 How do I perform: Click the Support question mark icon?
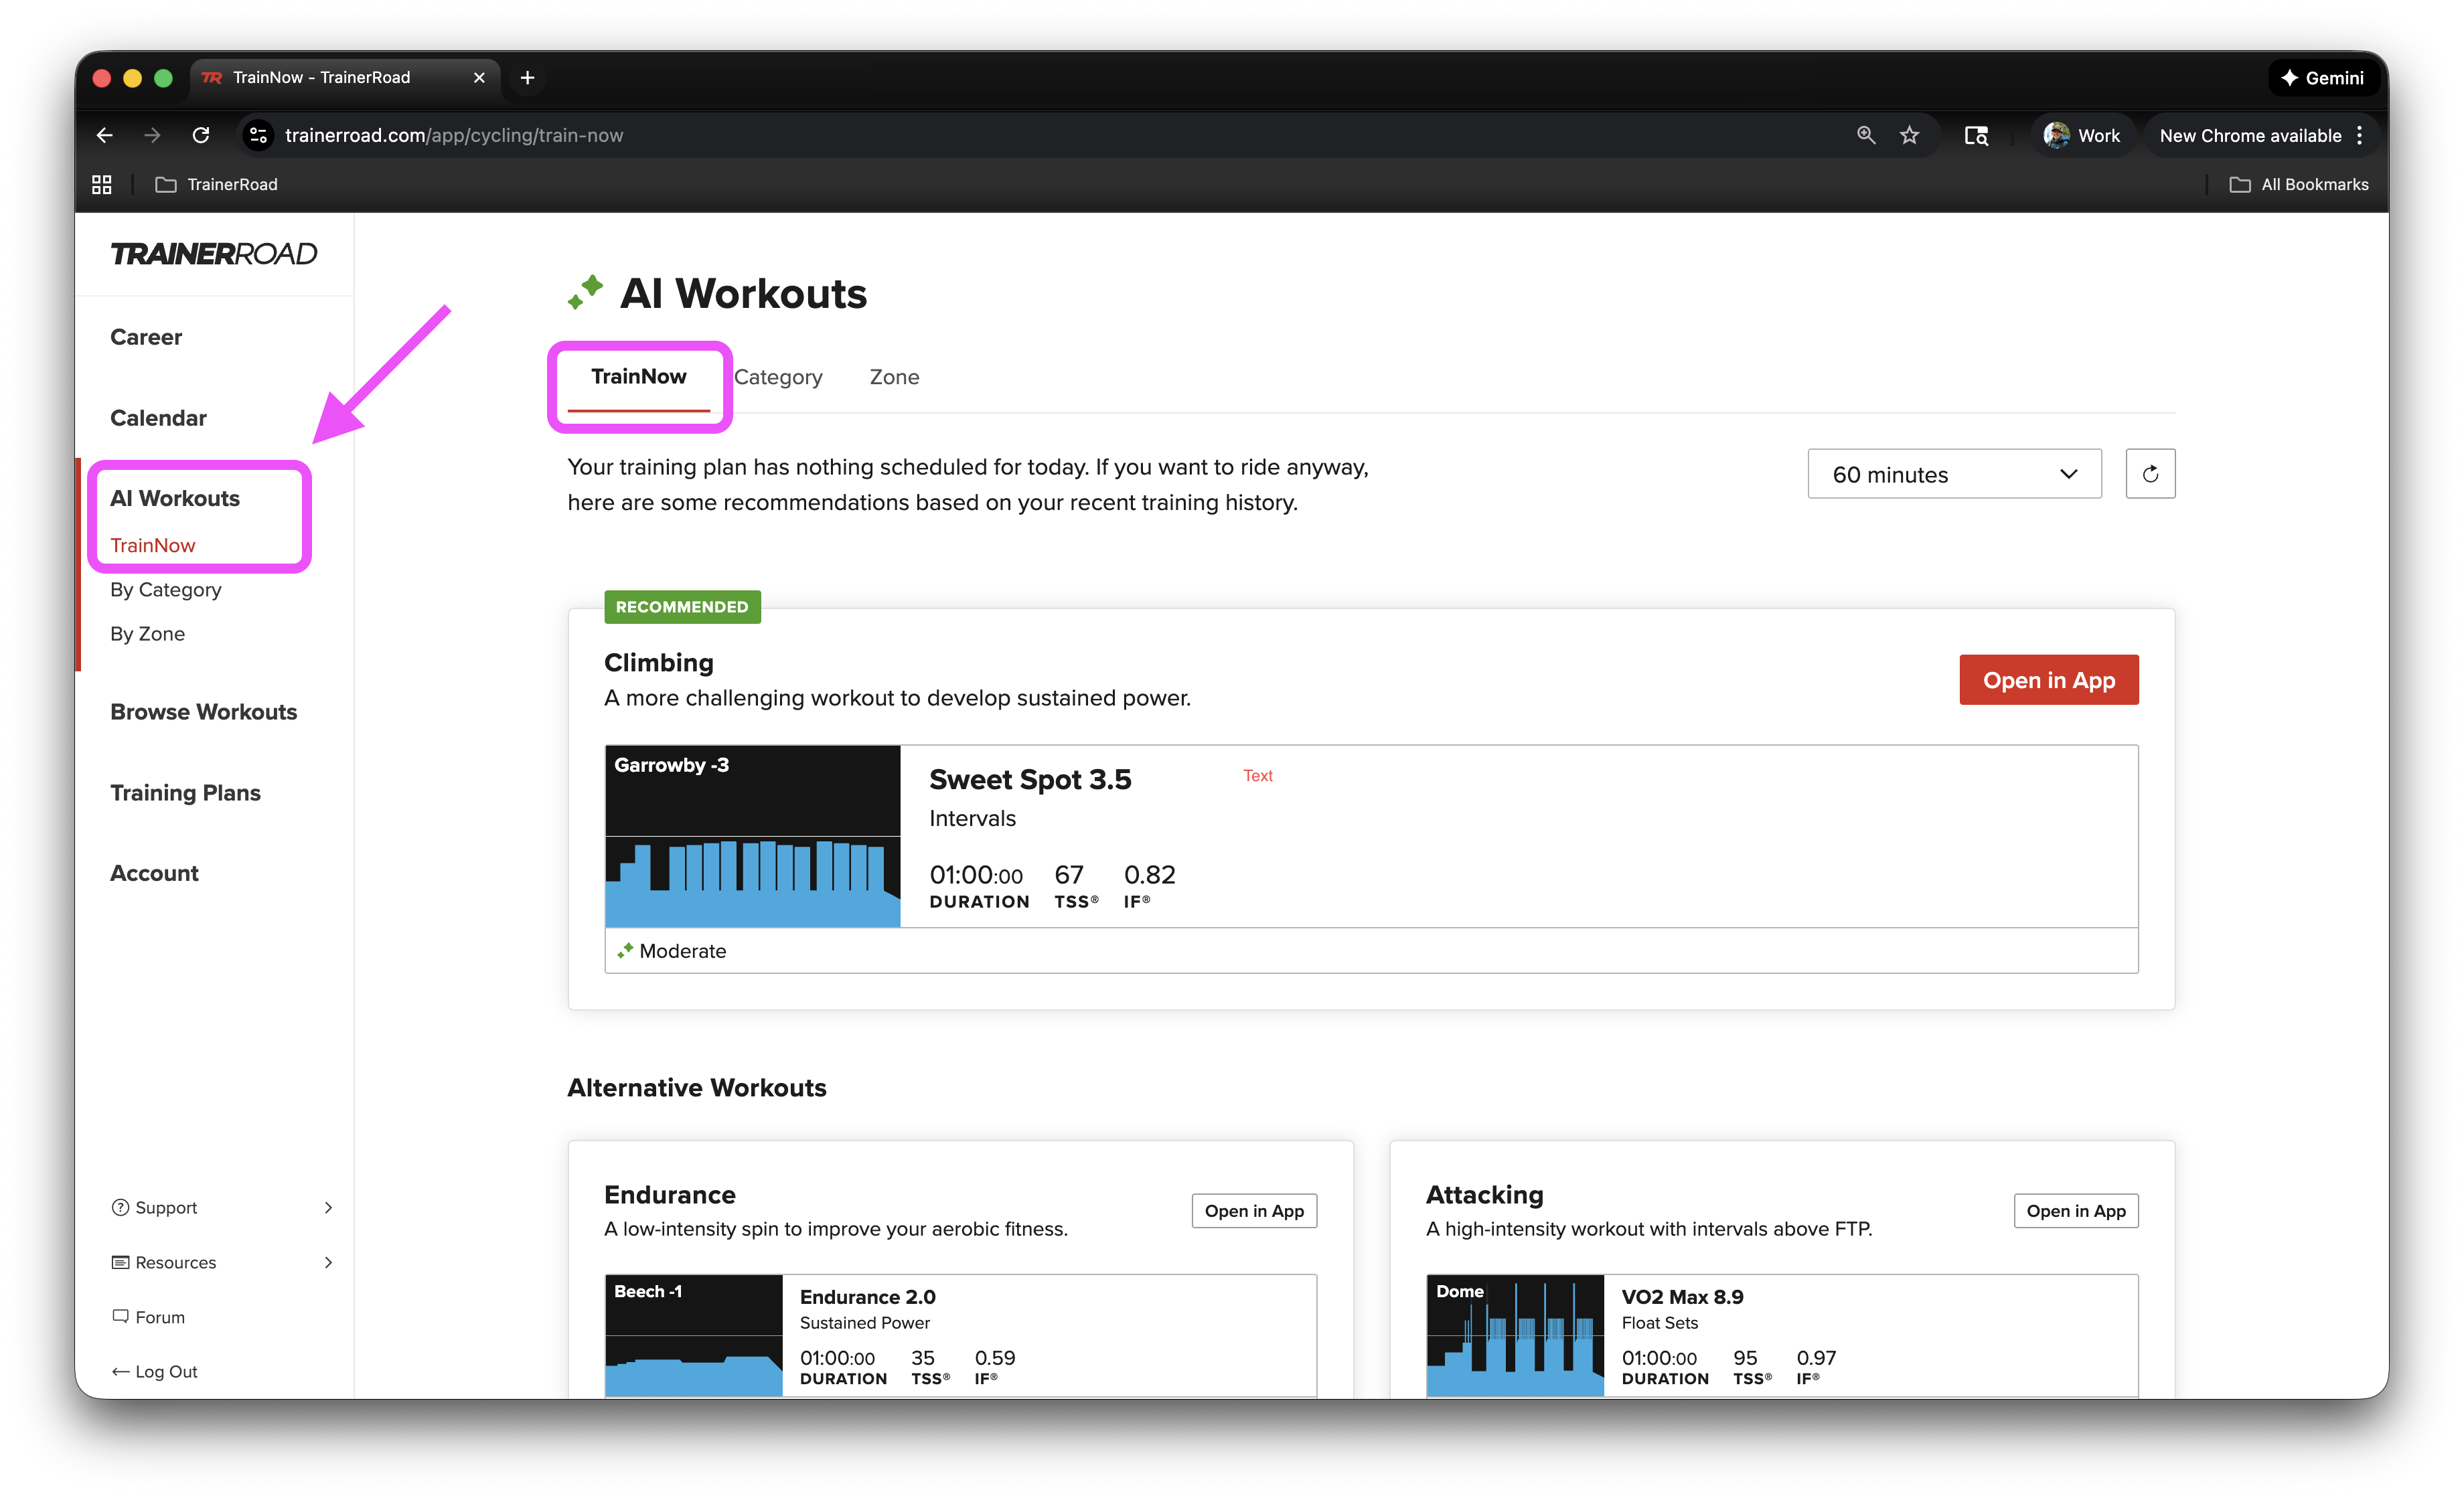click(120, 1207)
